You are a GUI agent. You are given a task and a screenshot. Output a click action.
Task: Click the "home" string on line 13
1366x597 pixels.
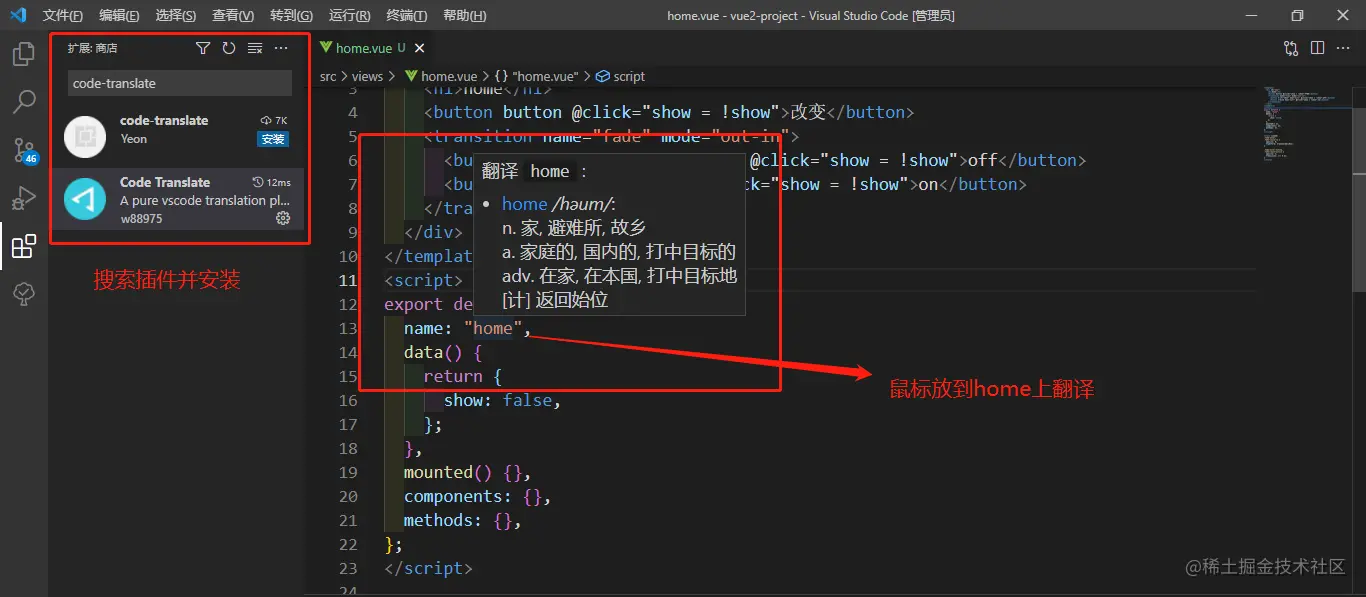pyautogui.click(x=493, y=328)
